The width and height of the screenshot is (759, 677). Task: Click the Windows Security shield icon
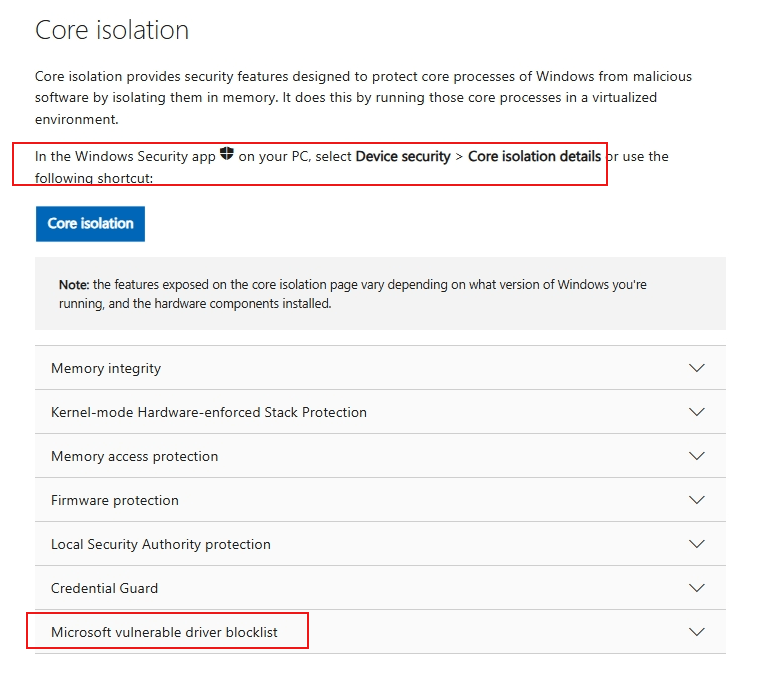[x=227, y=154]
